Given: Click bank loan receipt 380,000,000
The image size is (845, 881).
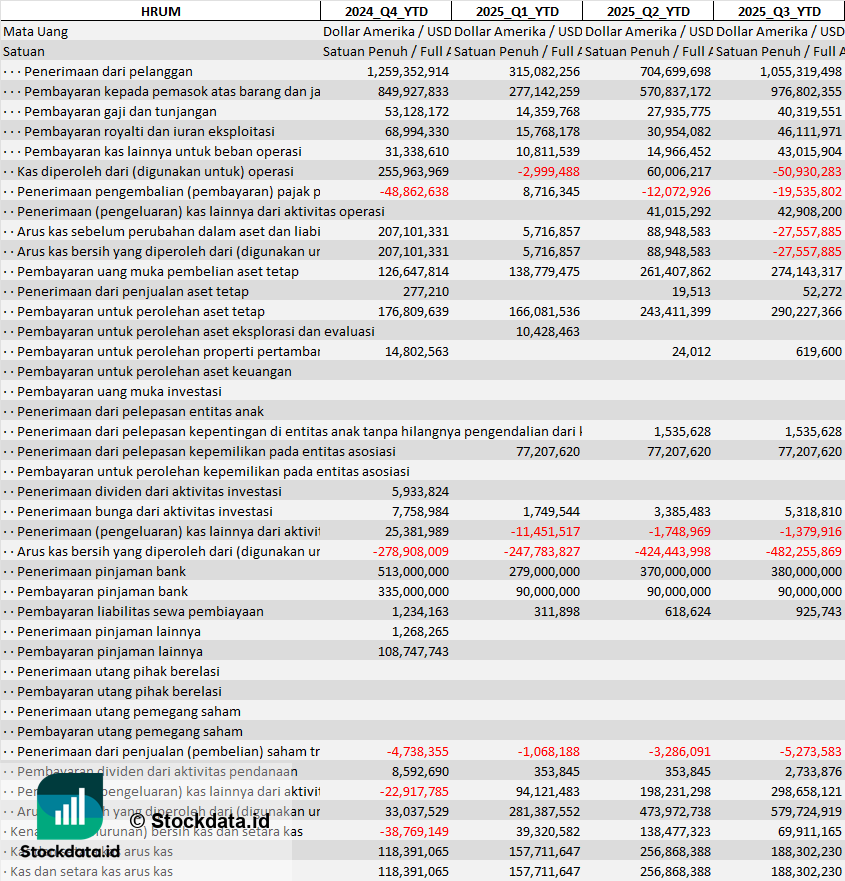Looking at the screenshot, I should pos(806,572).
